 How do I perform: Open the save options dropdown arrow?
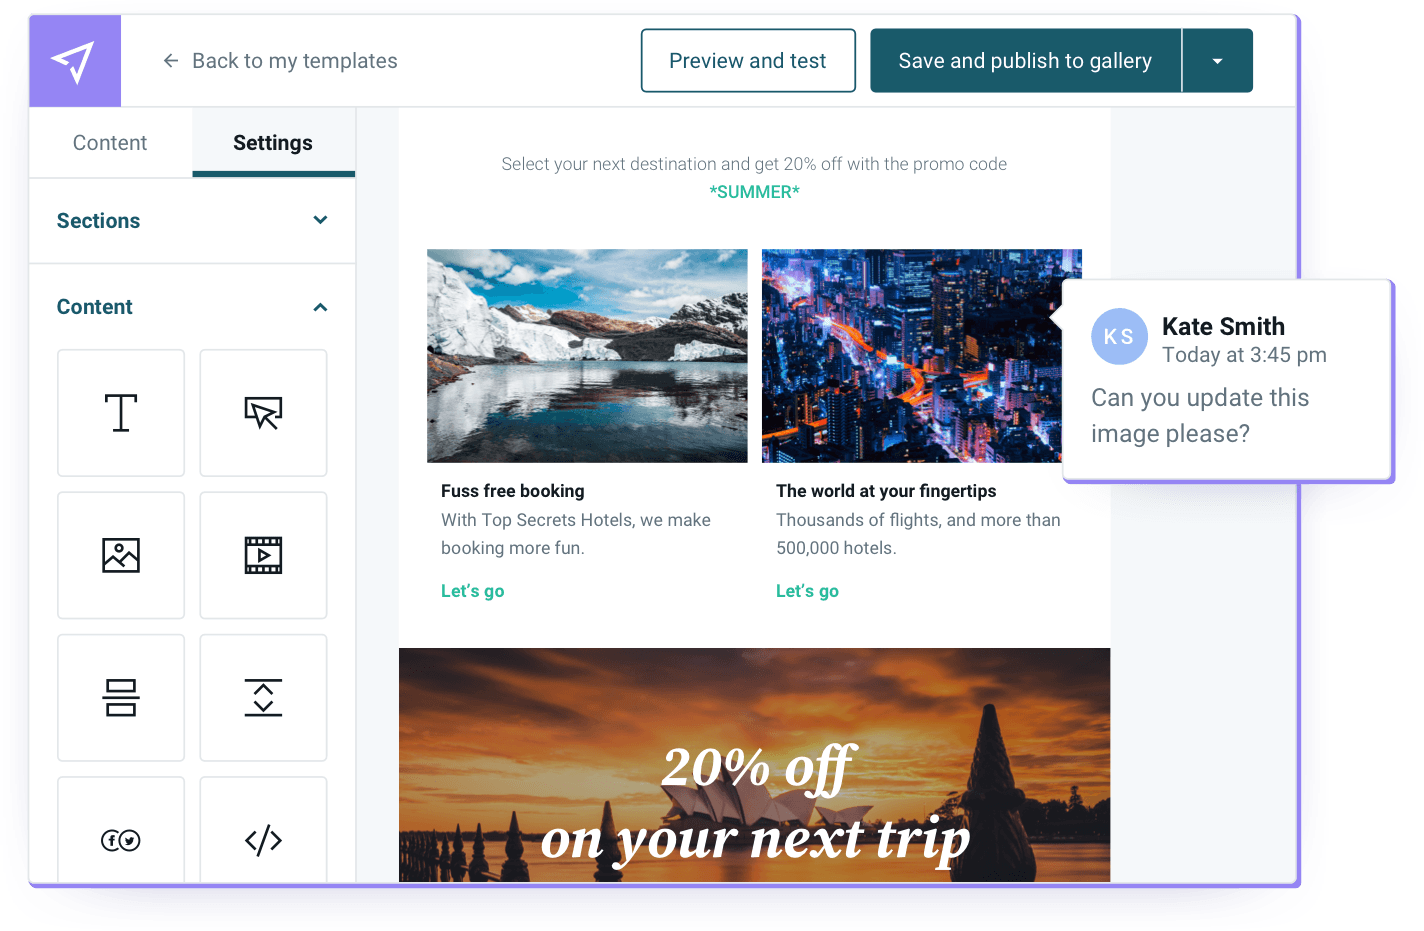click(x=1217, y=61)
